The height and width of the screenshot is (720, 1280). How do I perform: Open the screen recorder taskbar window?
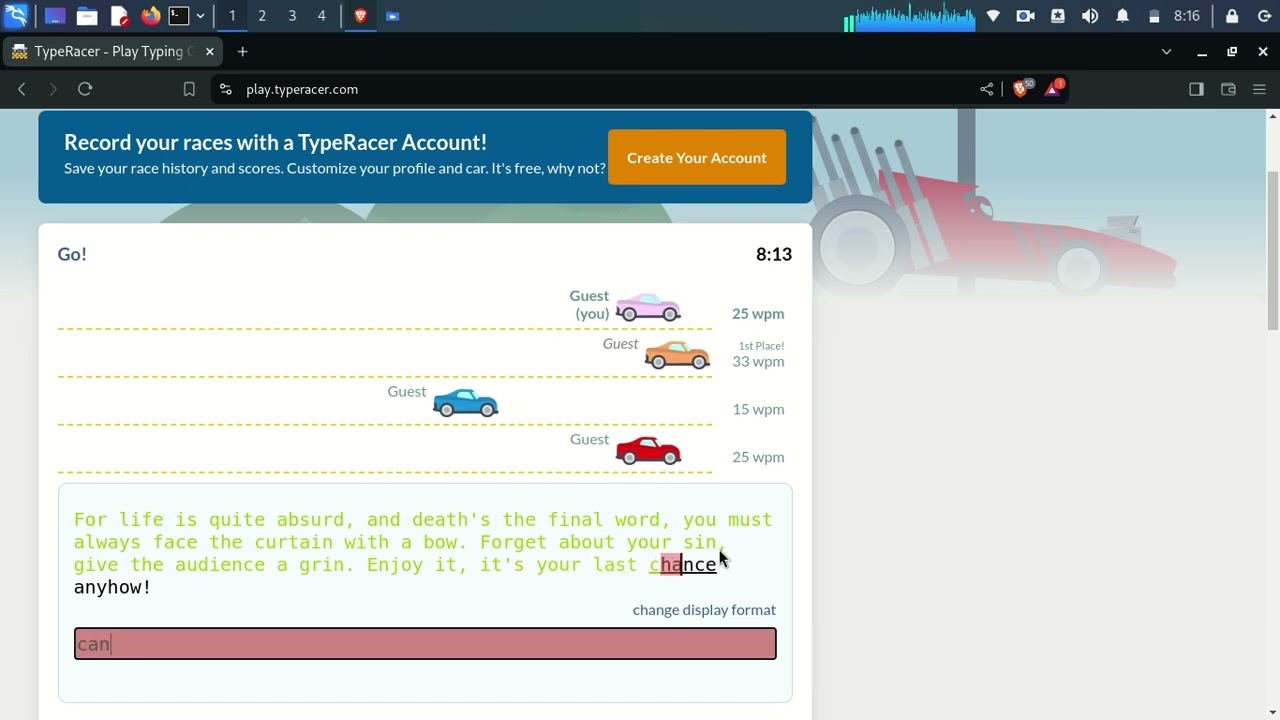pyautogui.click(x=393, y=16)
